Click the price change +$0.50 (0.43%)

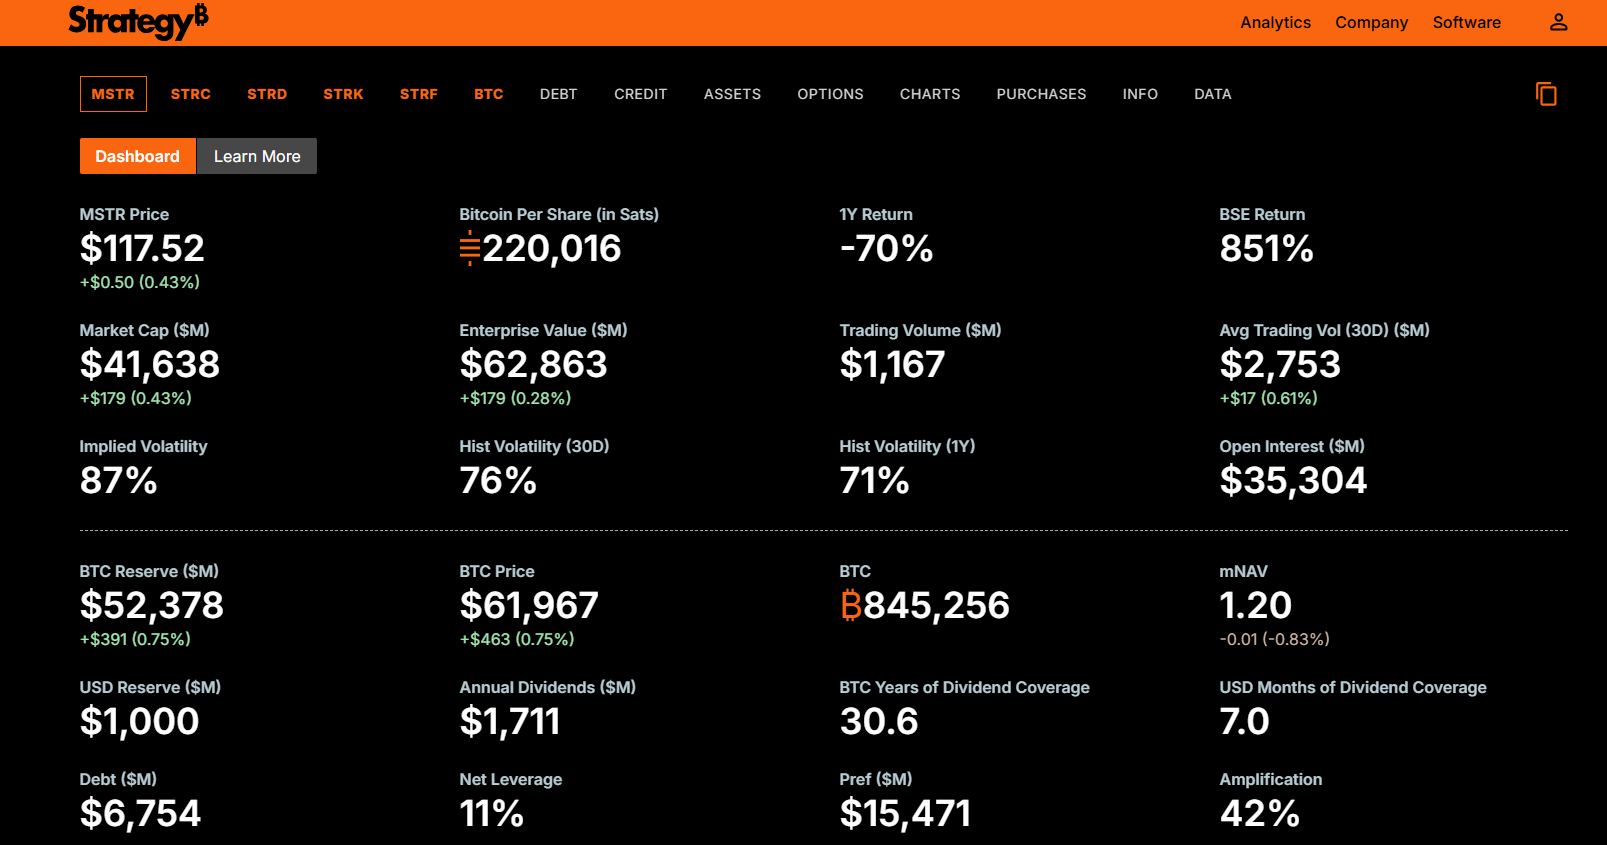140,282
